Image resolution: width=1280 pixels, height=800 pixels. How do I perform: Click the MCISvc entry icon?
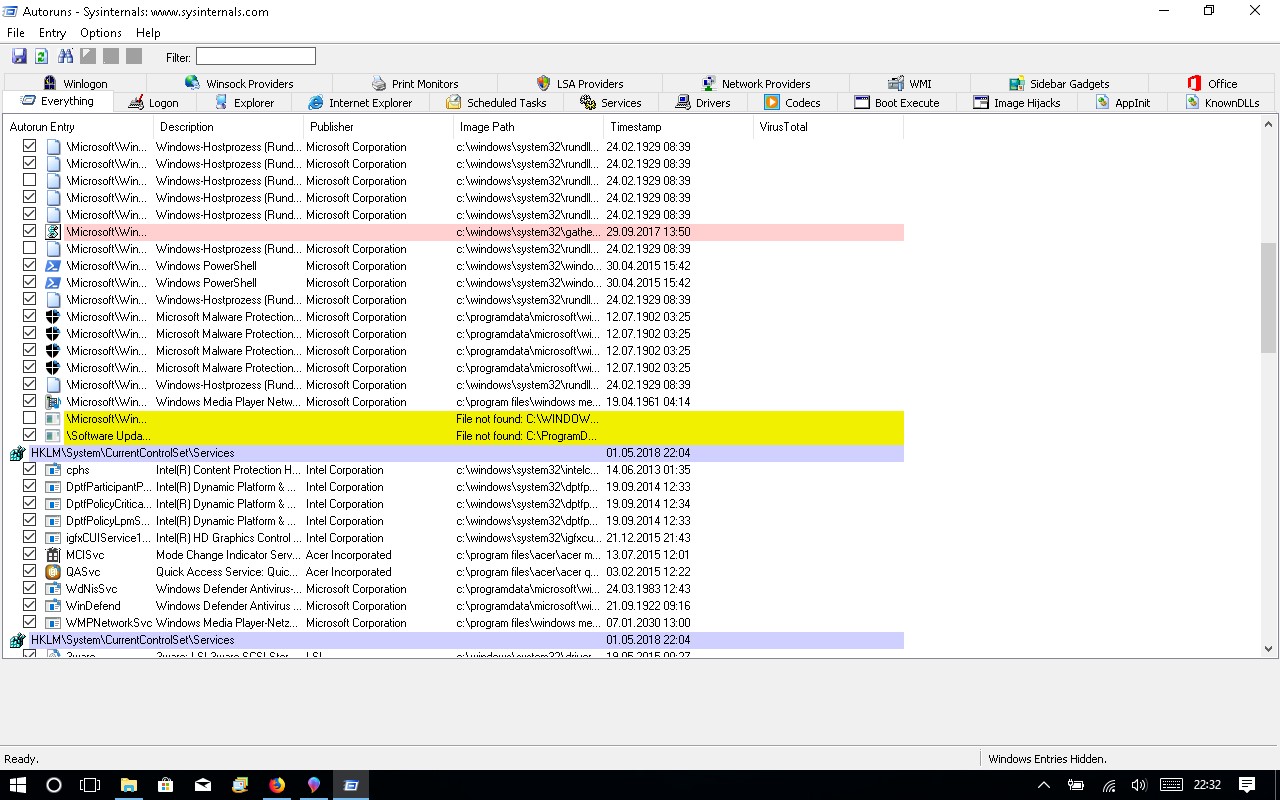point(54,555)
